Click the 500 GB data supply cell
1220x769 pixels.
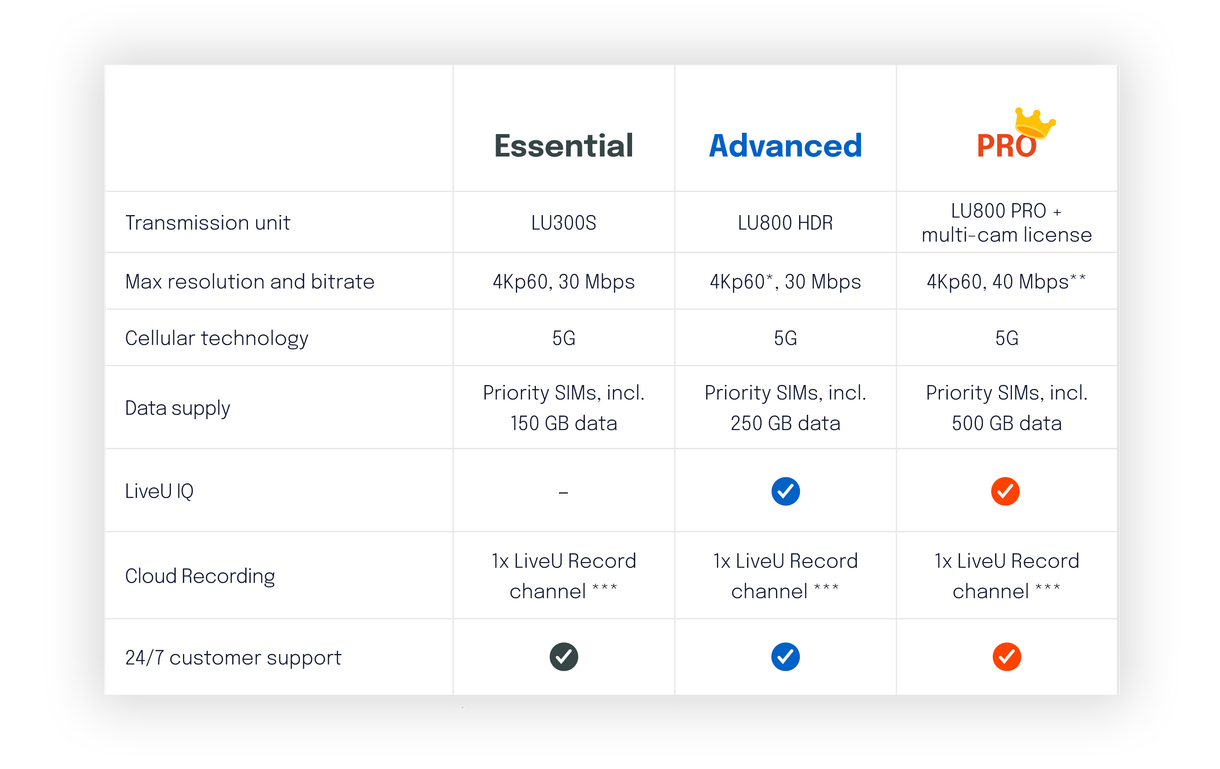[x=1007, y=408]
